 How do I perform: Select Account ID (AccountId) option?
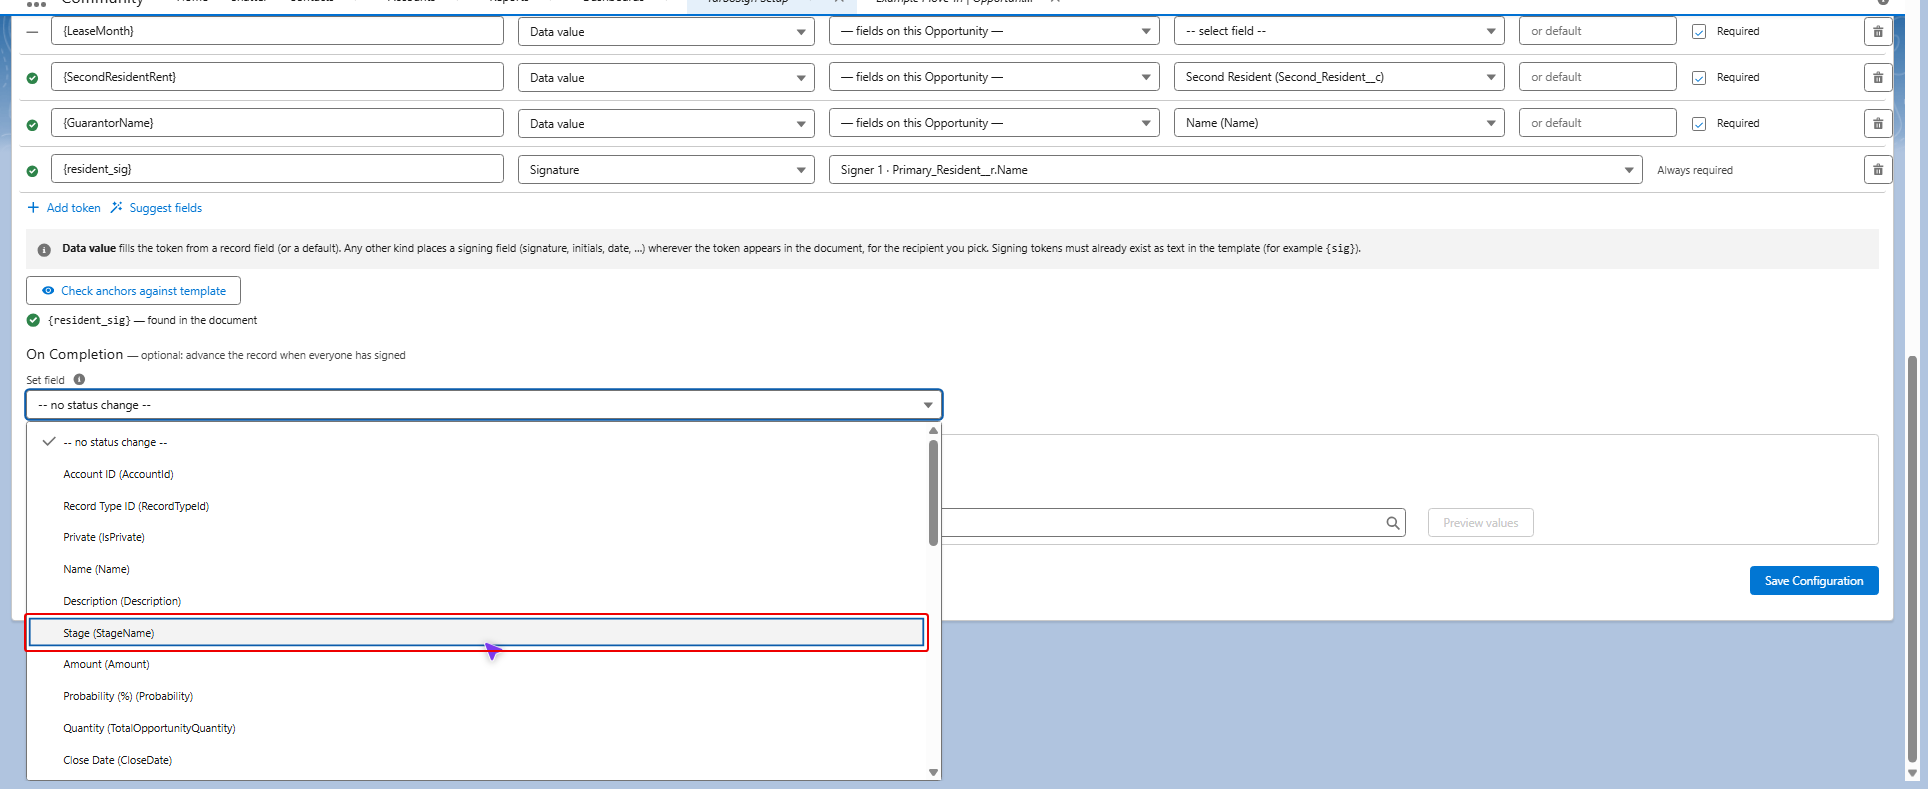[477, 474]
